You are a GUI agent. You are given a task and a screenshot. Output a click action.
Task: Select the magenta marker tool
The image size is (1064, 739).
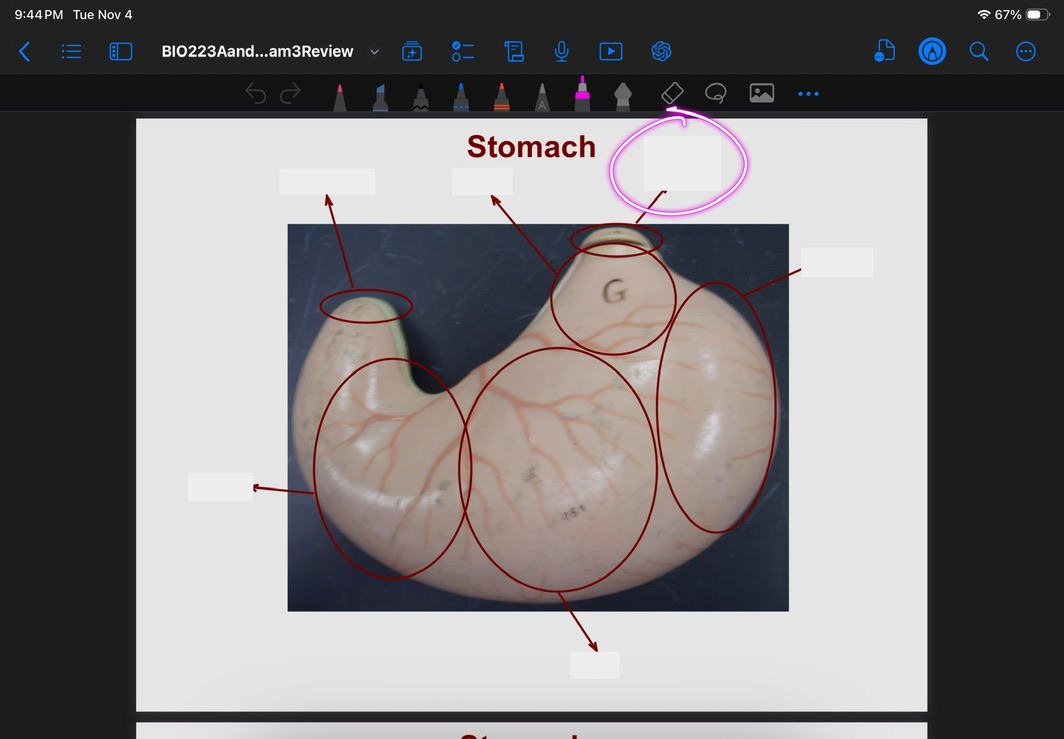(582, 94)
